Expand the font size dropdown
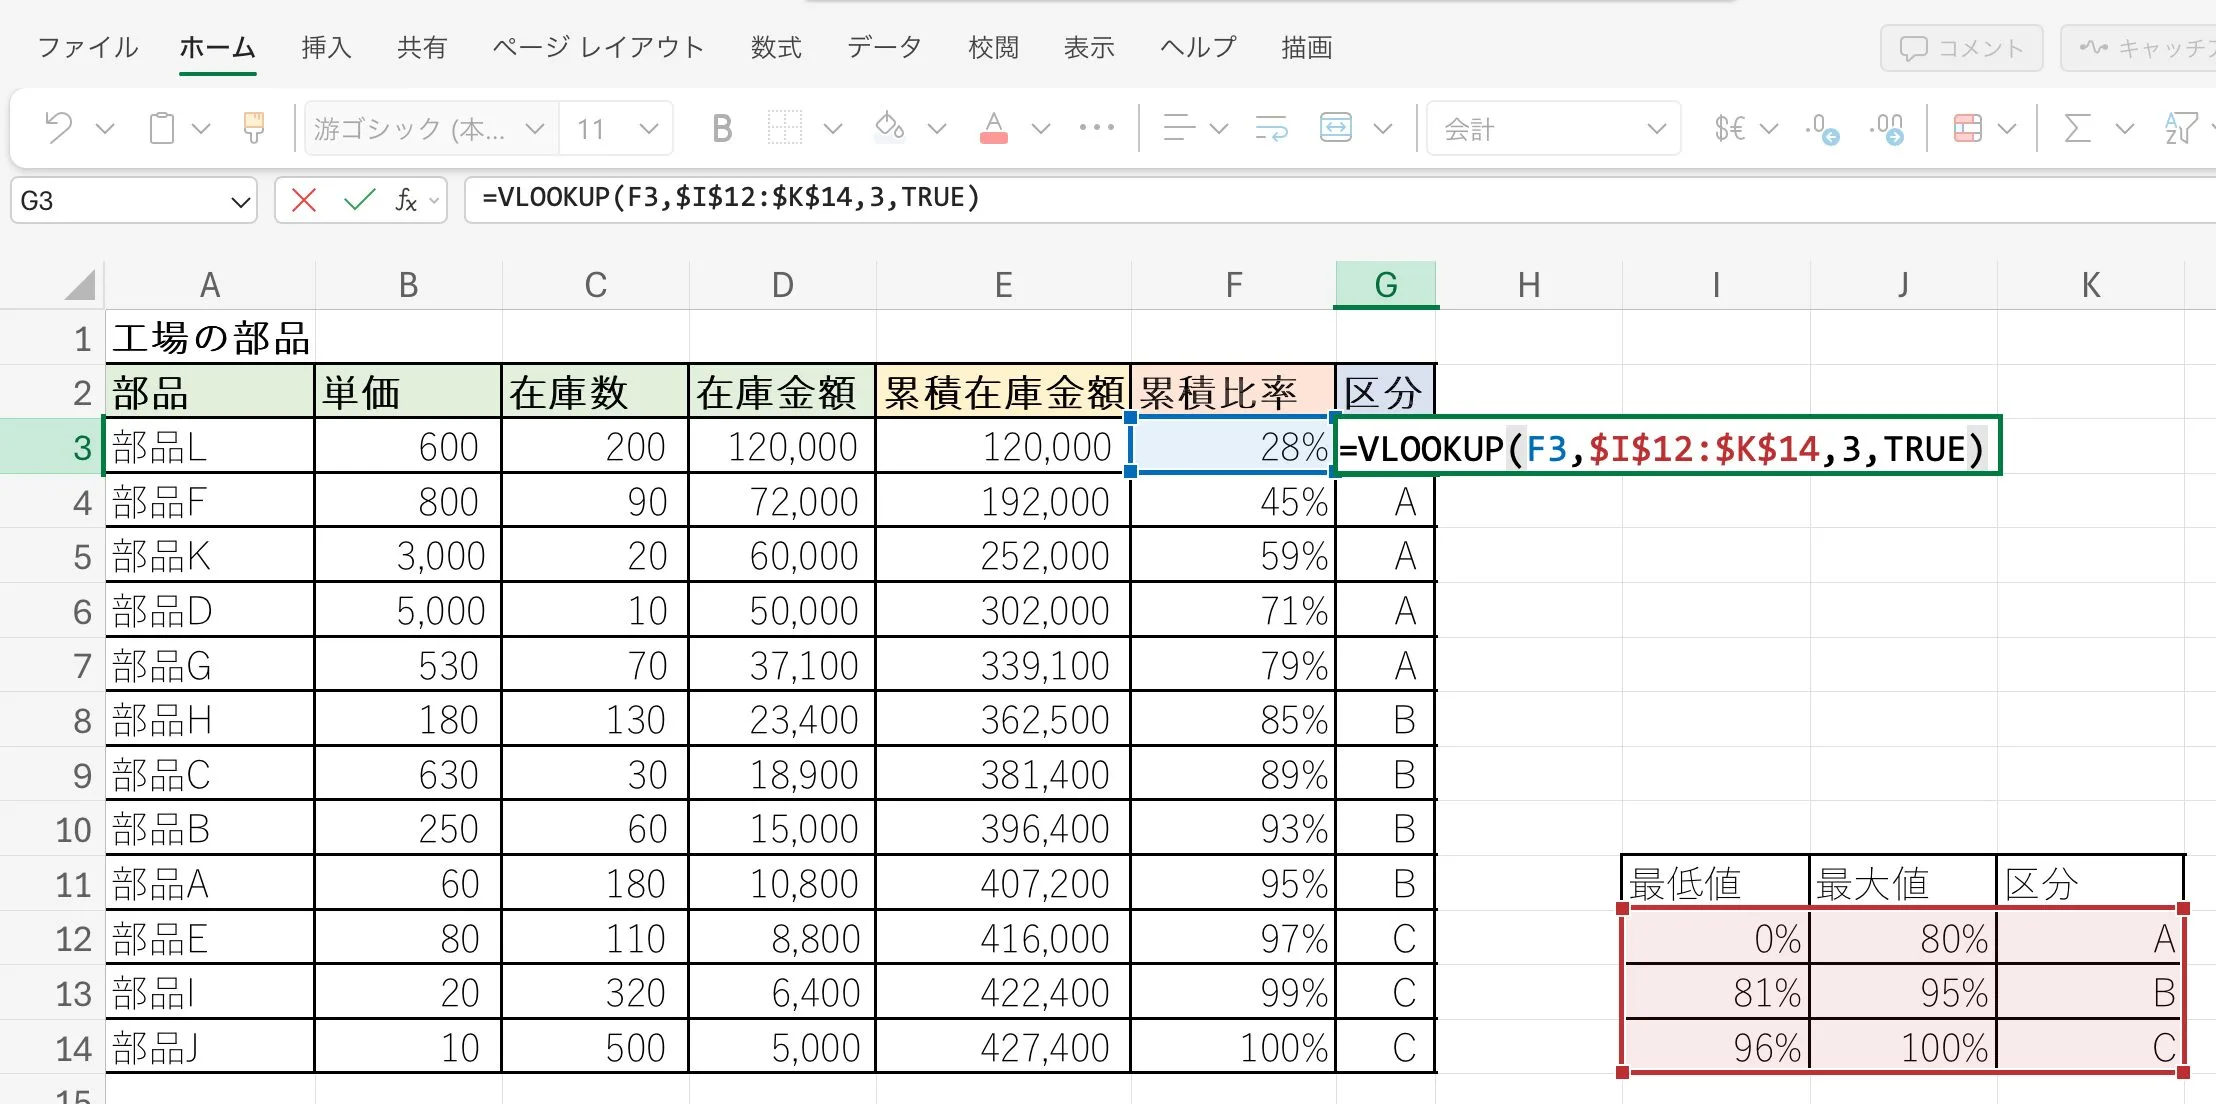Screen dimensions: 2216x1104 (x=649, y=128)
